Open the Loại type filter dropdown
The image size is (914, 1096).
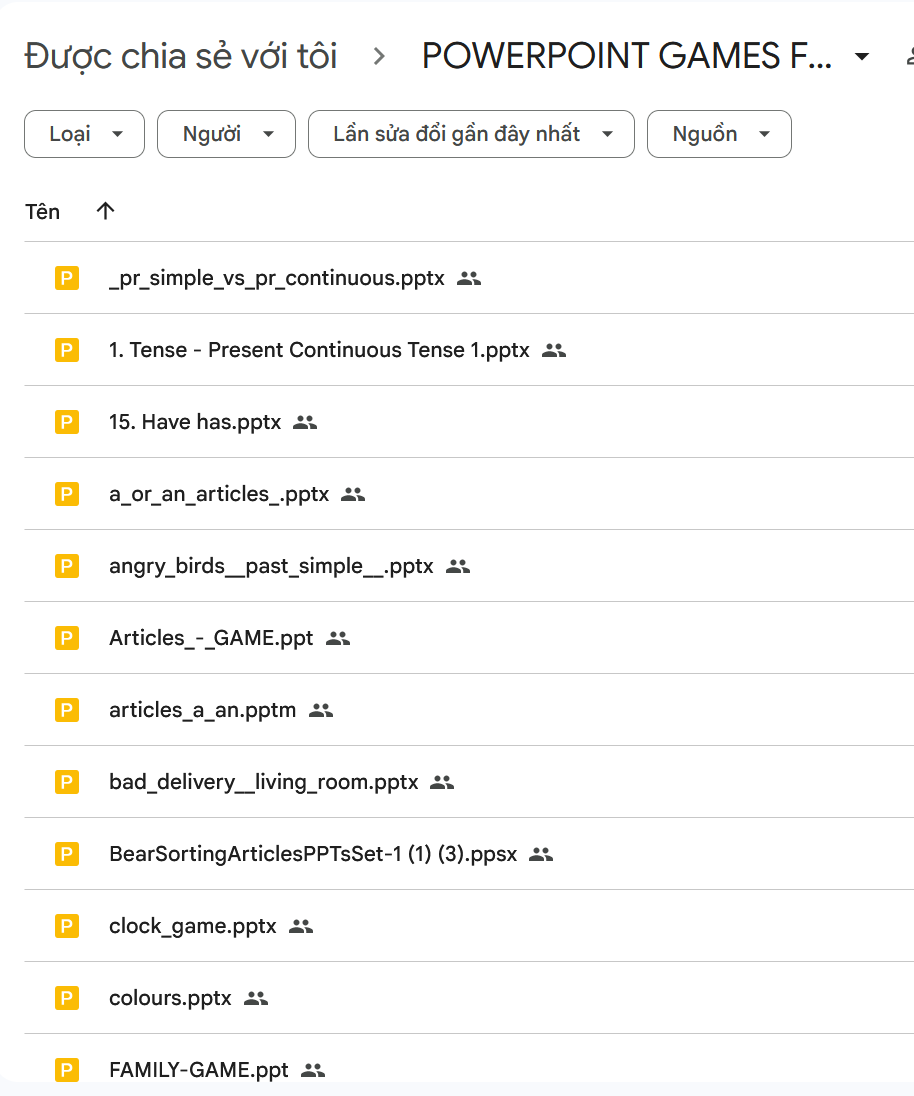coord(85,134)
